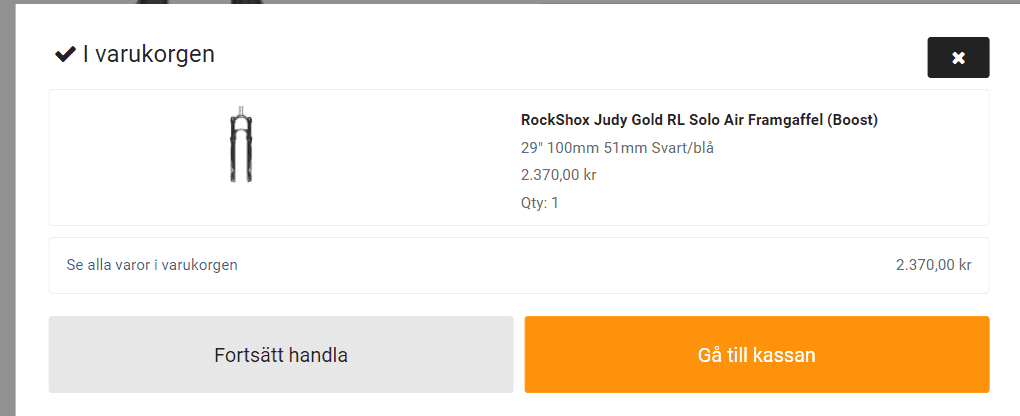Viewport: 1020px width, 416px height.
Task: Proceed with the Gå till kassan button
Action: point(757,355)
